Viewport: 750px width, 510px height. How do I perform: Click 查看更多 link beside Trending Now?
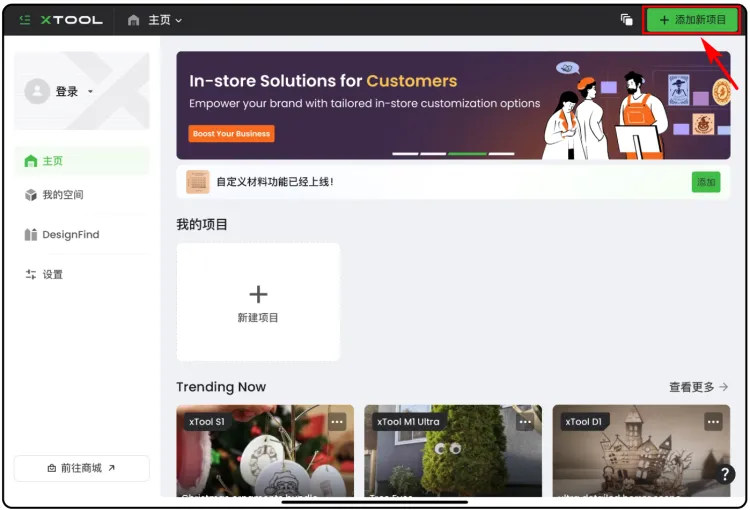(698, 387)
